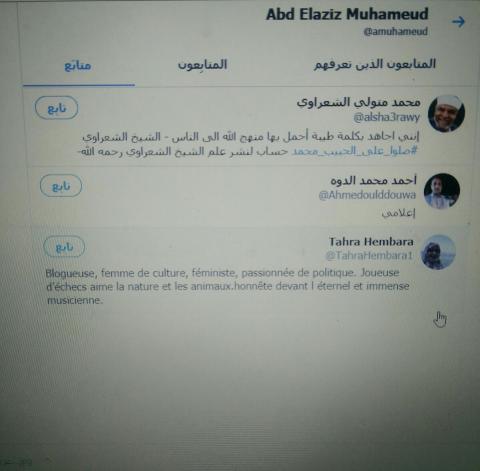Click Tahra Hembara's French bio text
This screenshot has height=471, width=480.
tap(227, 286)
